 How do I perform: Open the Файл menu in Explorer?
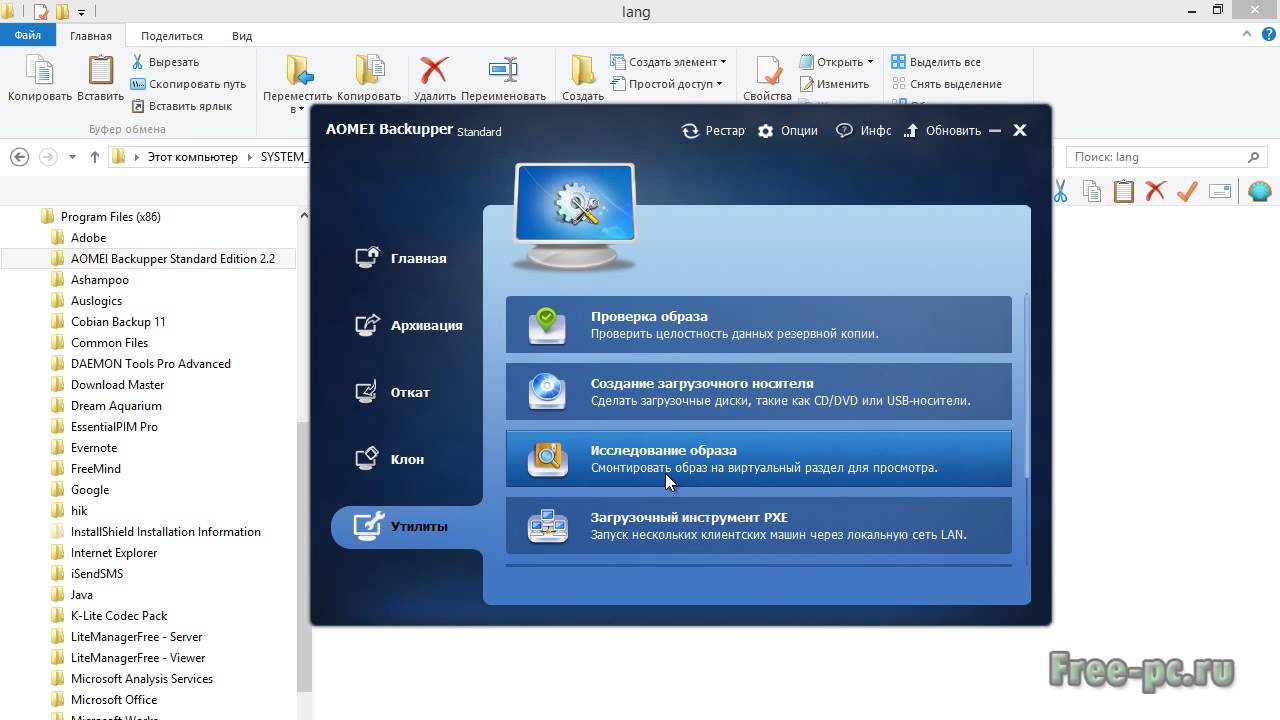pos(28,35)
